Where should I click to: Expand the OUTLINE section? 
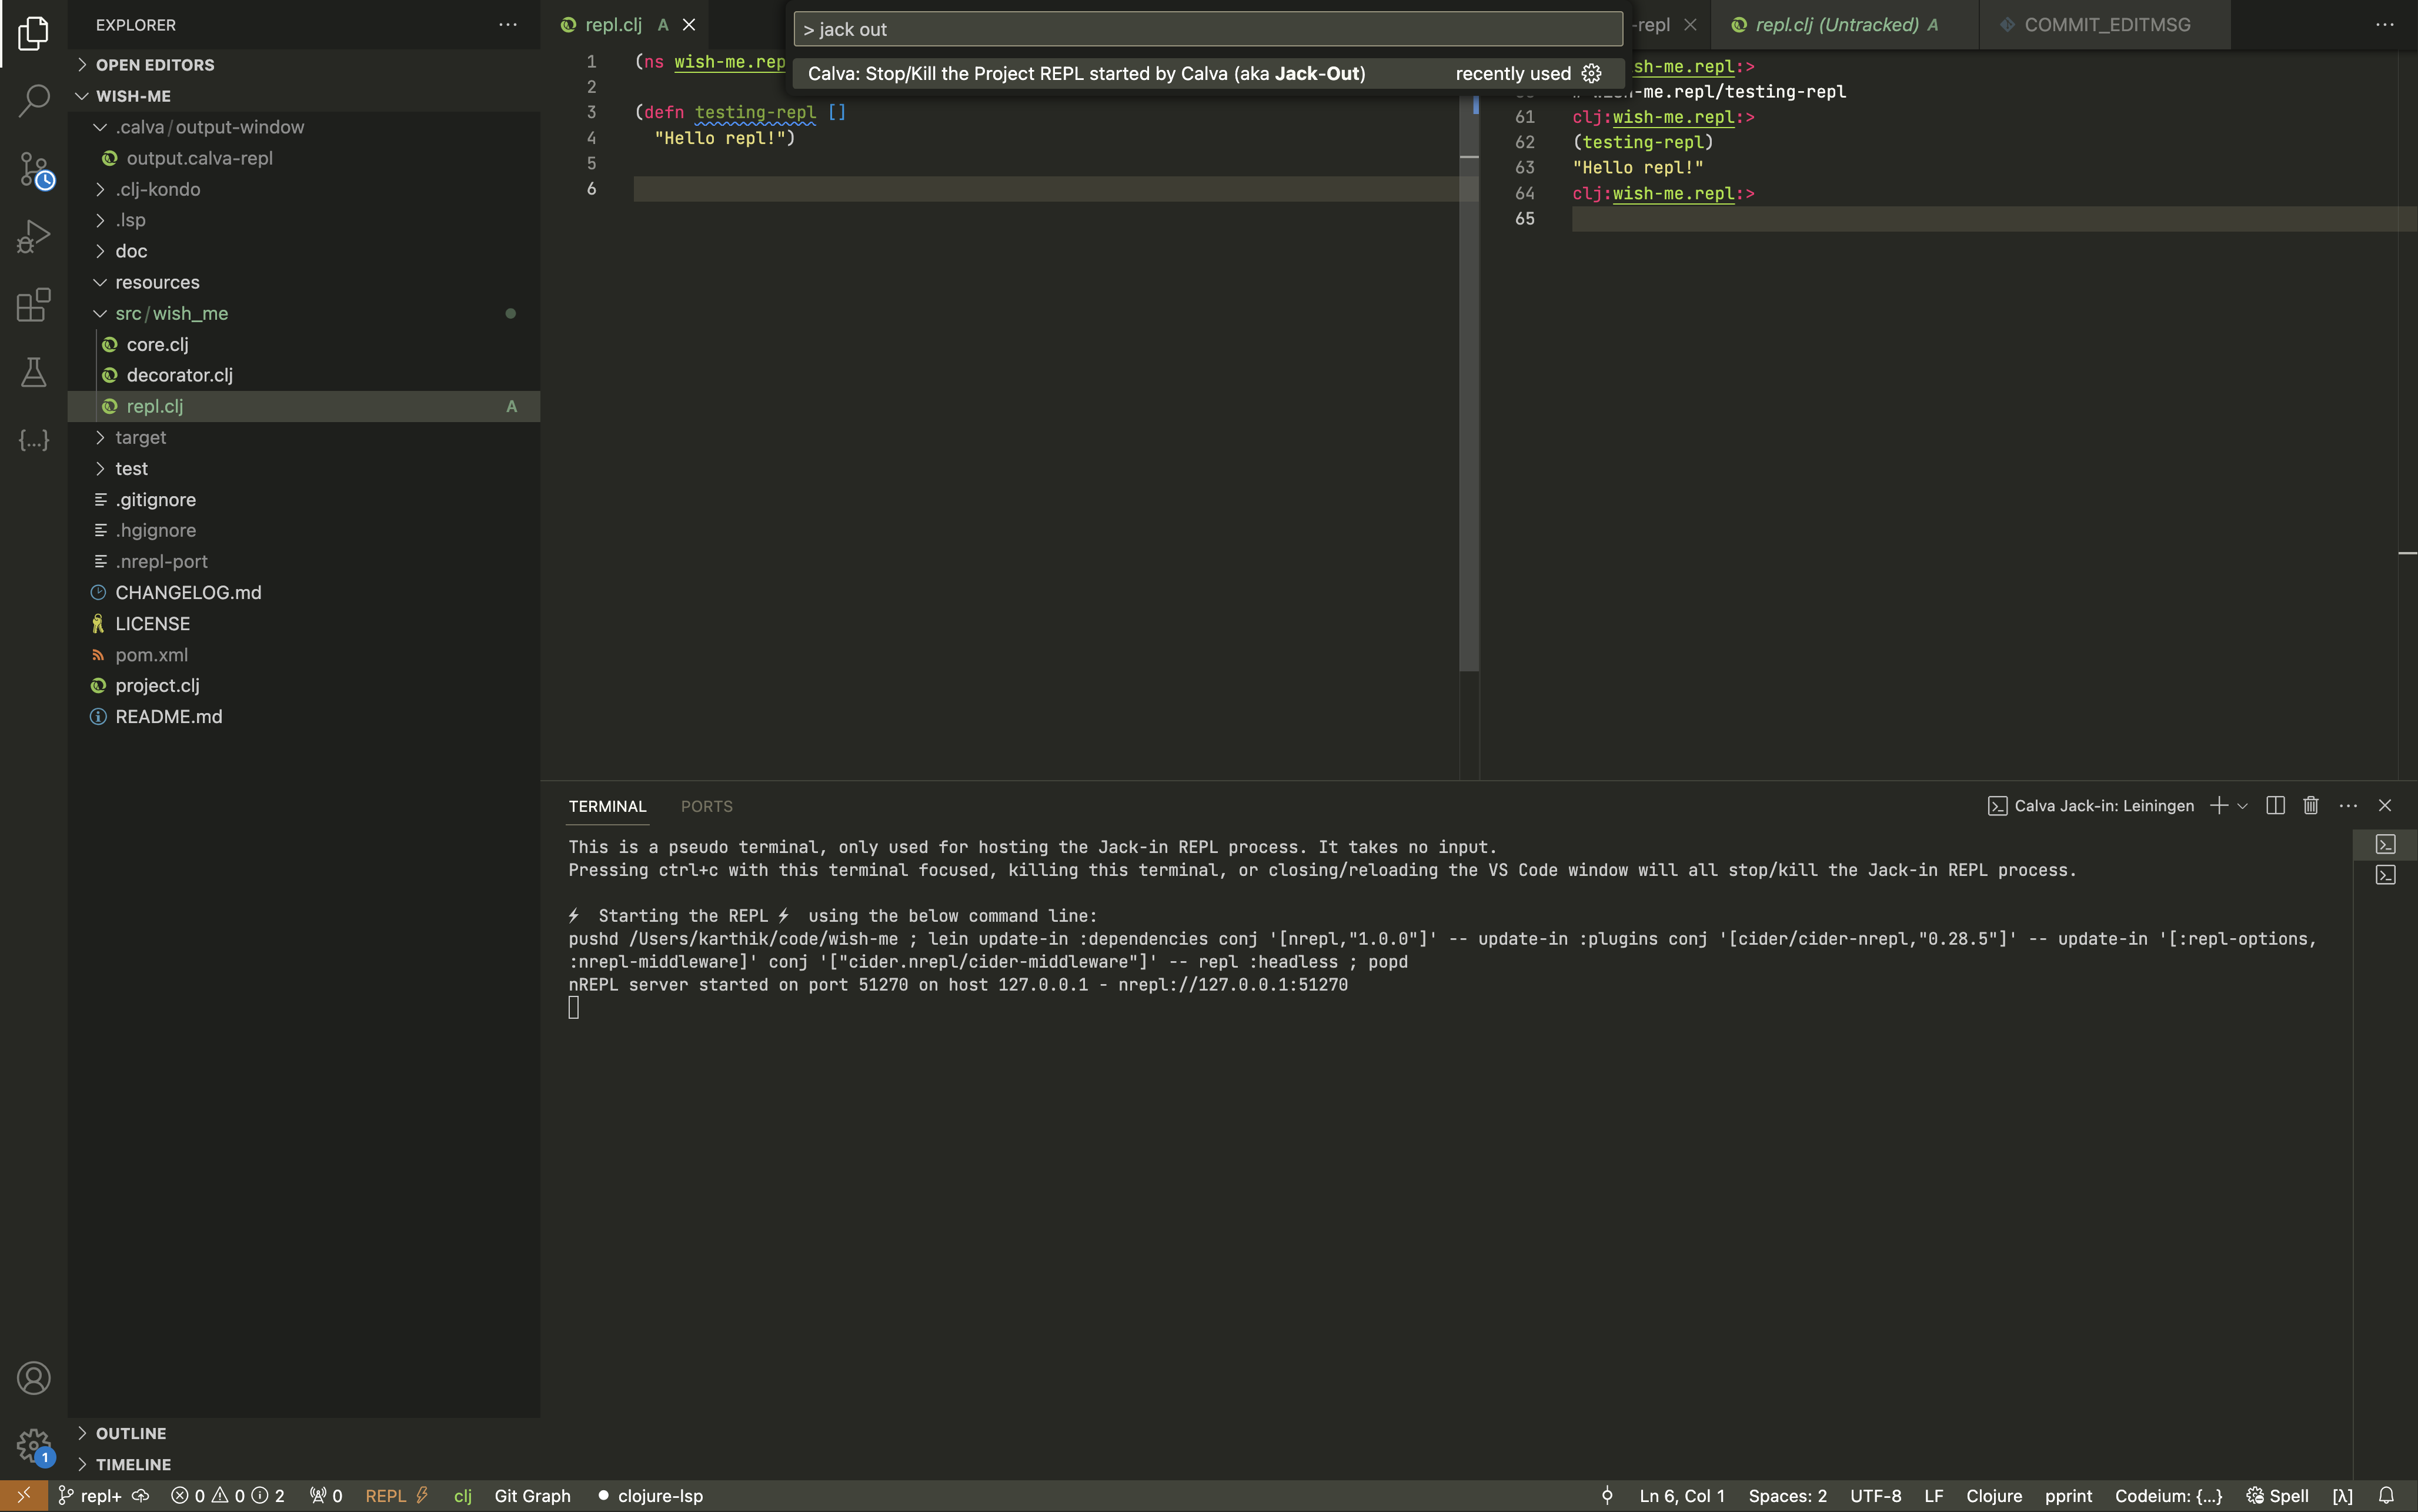(x=304, y=1433)
